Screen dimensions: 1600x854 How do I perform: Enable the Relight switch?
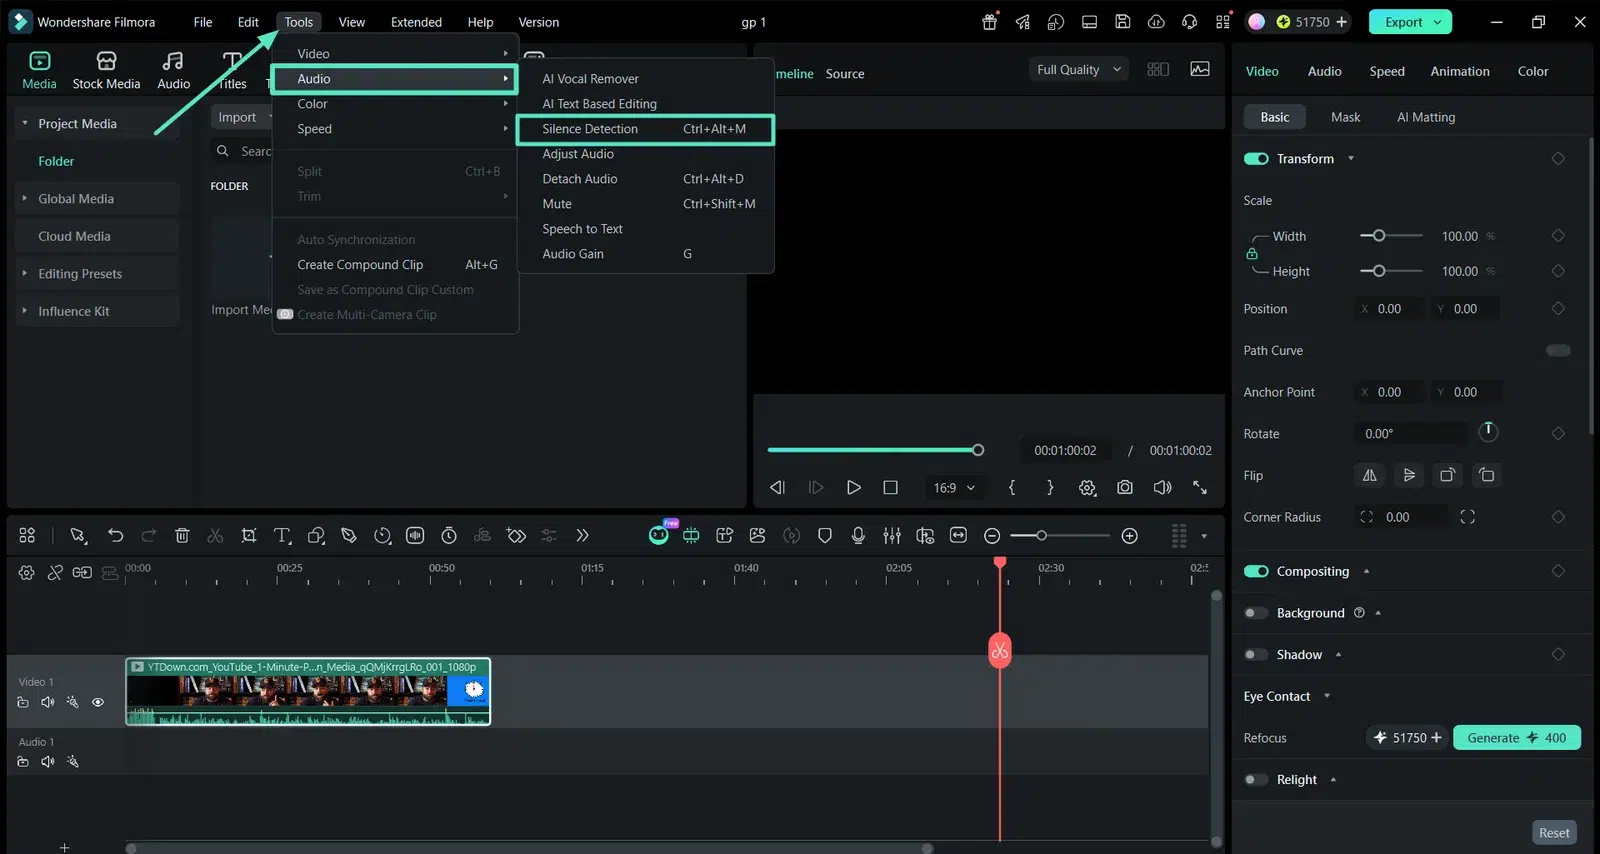click(x=1256, y=780)
